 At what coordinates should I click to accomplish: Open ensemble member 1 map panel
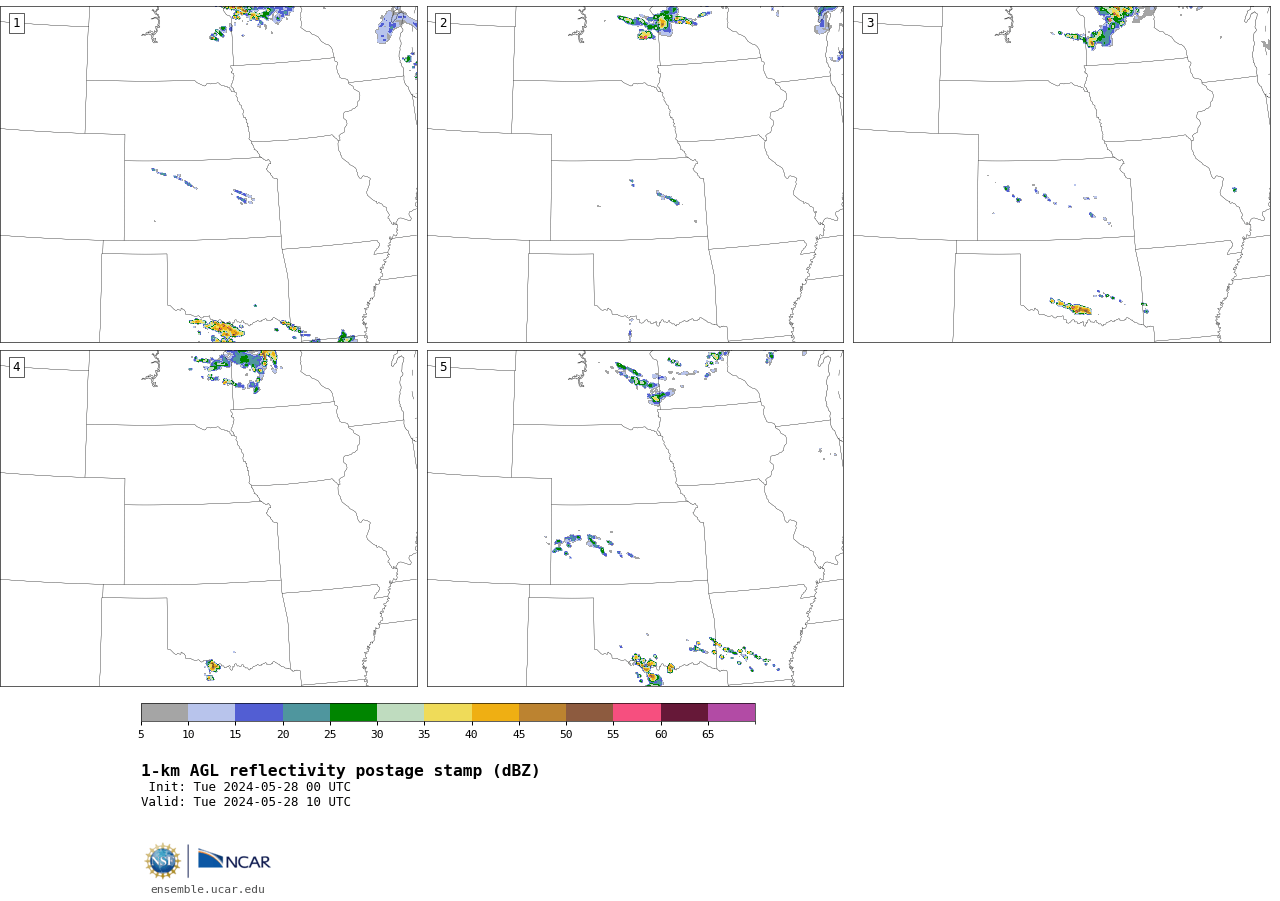(x=209, y=175)
